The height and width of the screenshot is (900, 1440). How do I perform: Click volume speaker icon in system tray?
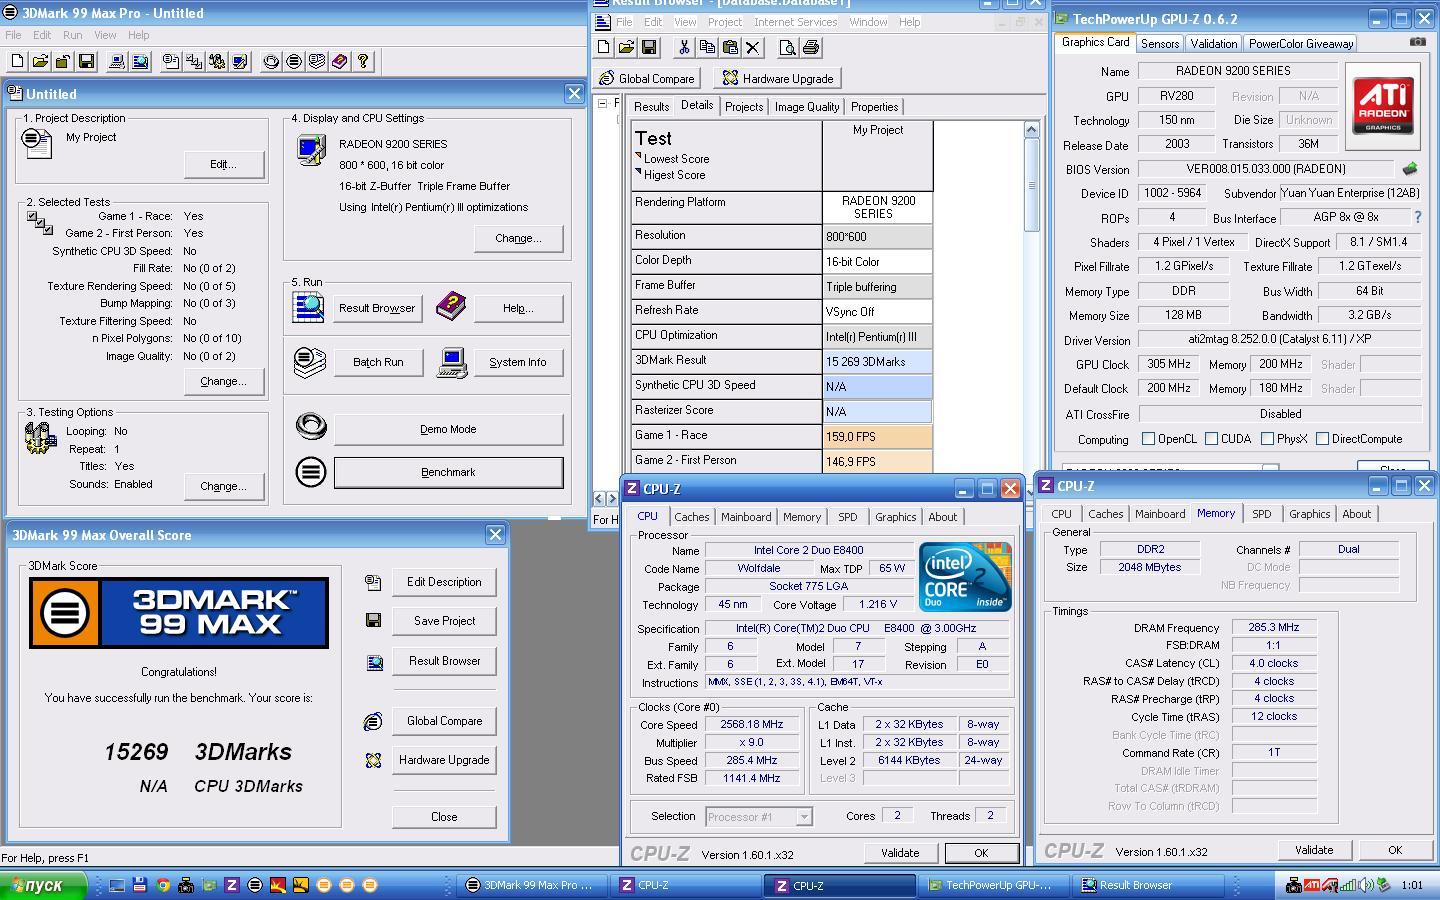pos(1365,885)
